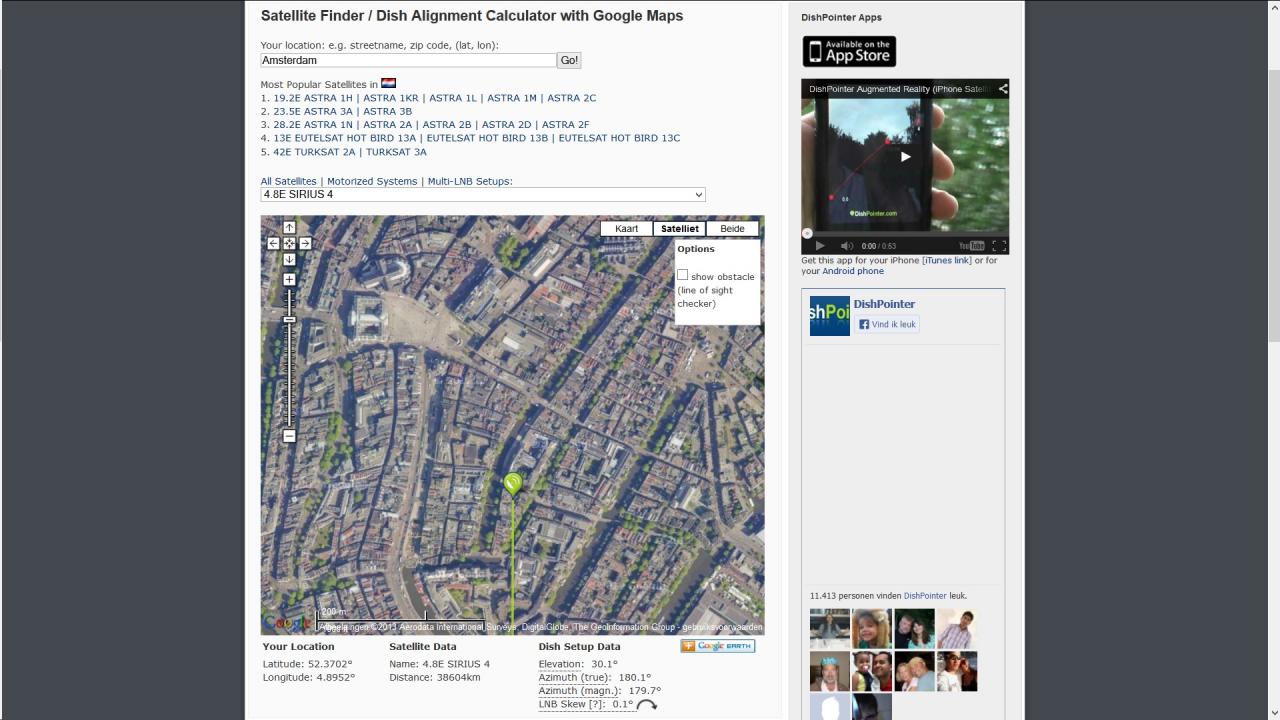
Task: Open the satellite selection dropdown
Action: coord(483,194)
